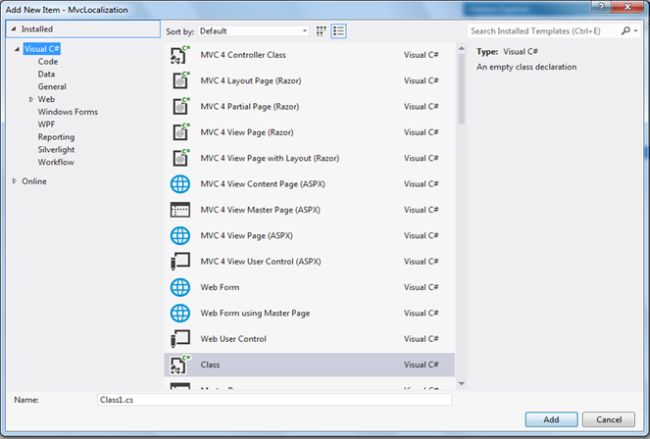Open the Sort by Default dropdown
Screen dimensions: 650x439
pos(253,31)
